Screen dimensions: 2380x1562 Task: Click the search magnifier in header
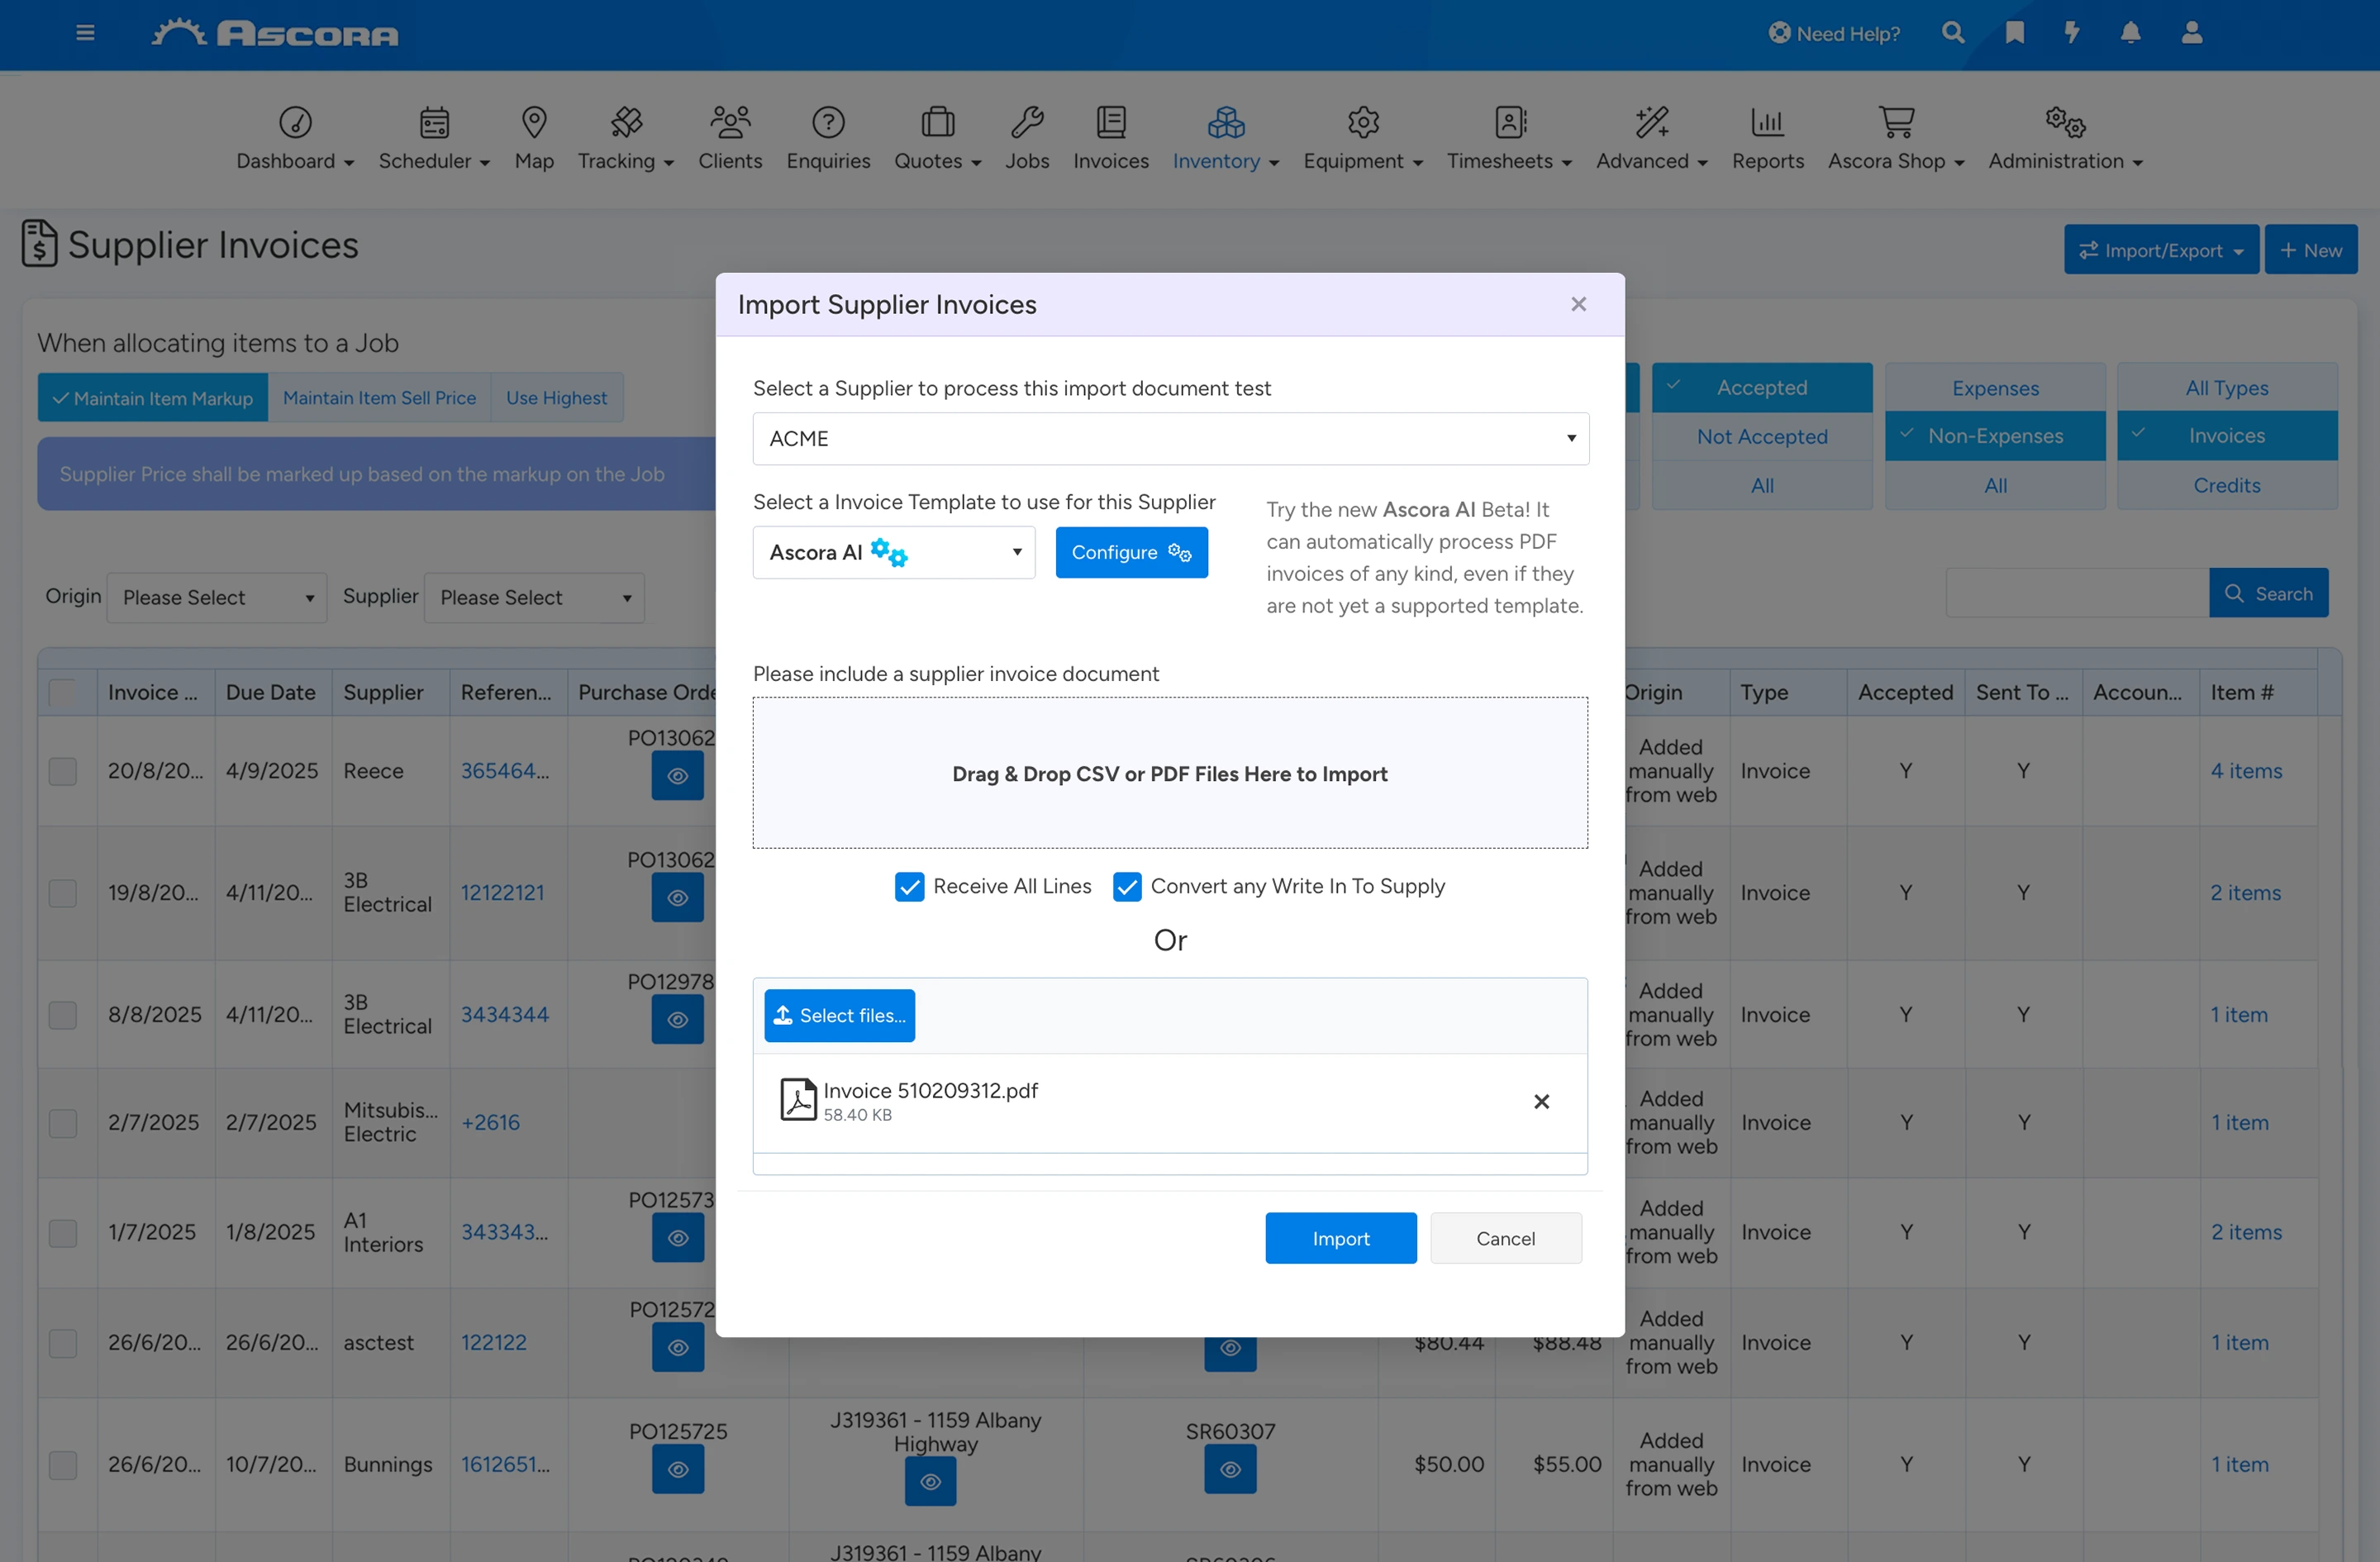[x=1952, y=33]
